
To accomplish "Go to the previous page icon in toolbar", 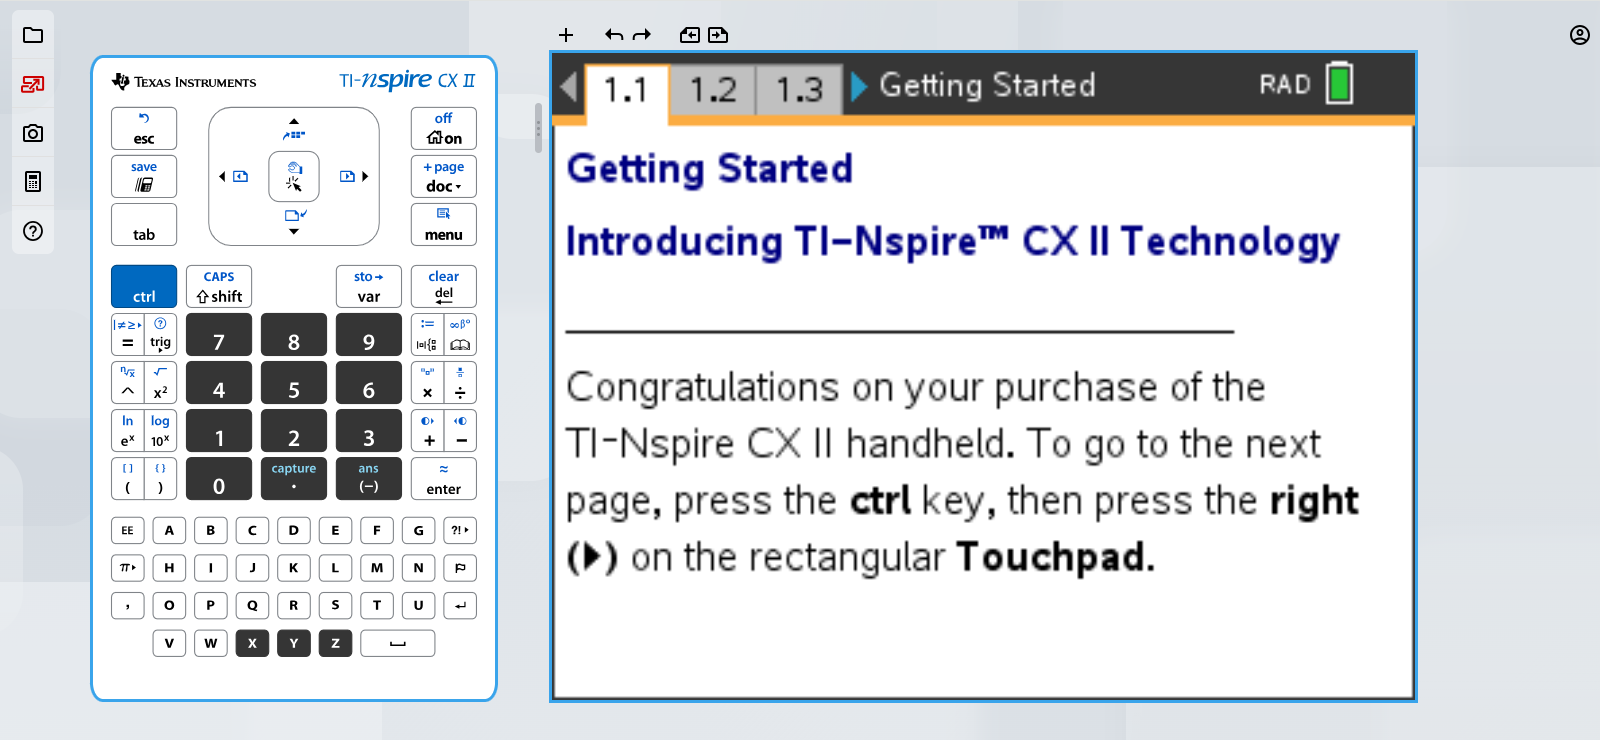I will (x=690, y=35).
